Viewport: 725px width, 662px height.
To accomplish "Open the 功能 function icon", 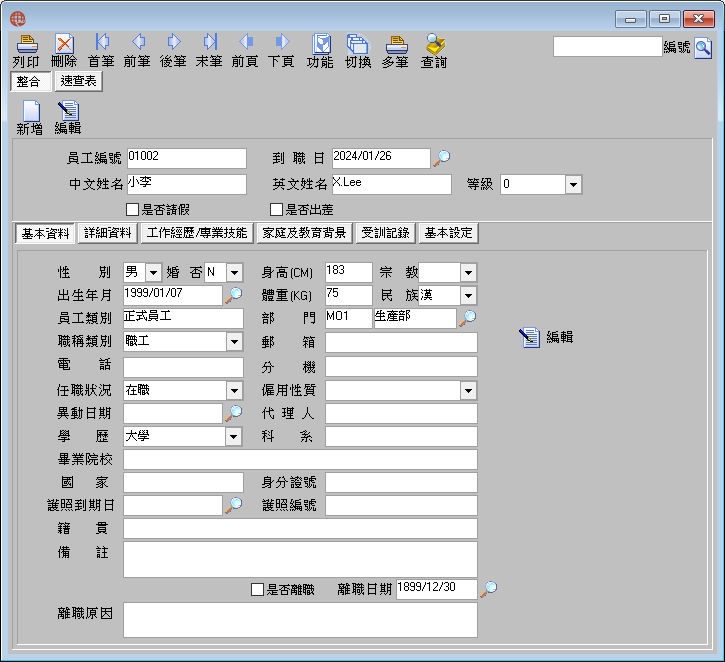I will coord(321,44).
